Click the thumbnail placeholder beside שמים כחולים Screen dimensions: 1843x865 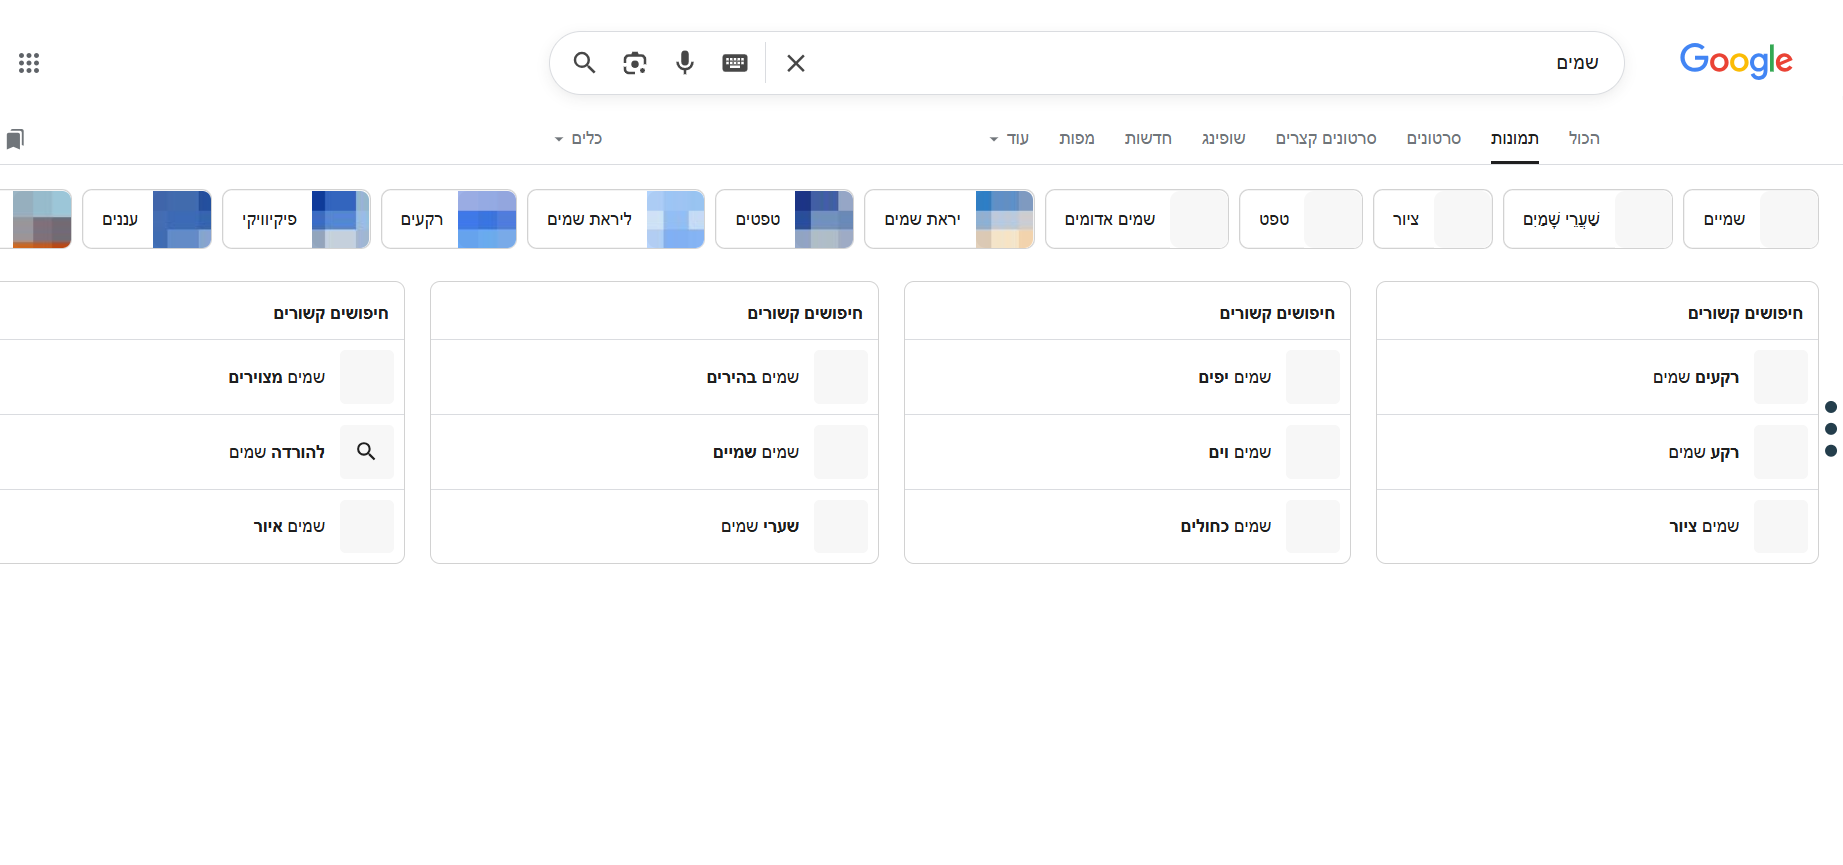pos(1313,526)
